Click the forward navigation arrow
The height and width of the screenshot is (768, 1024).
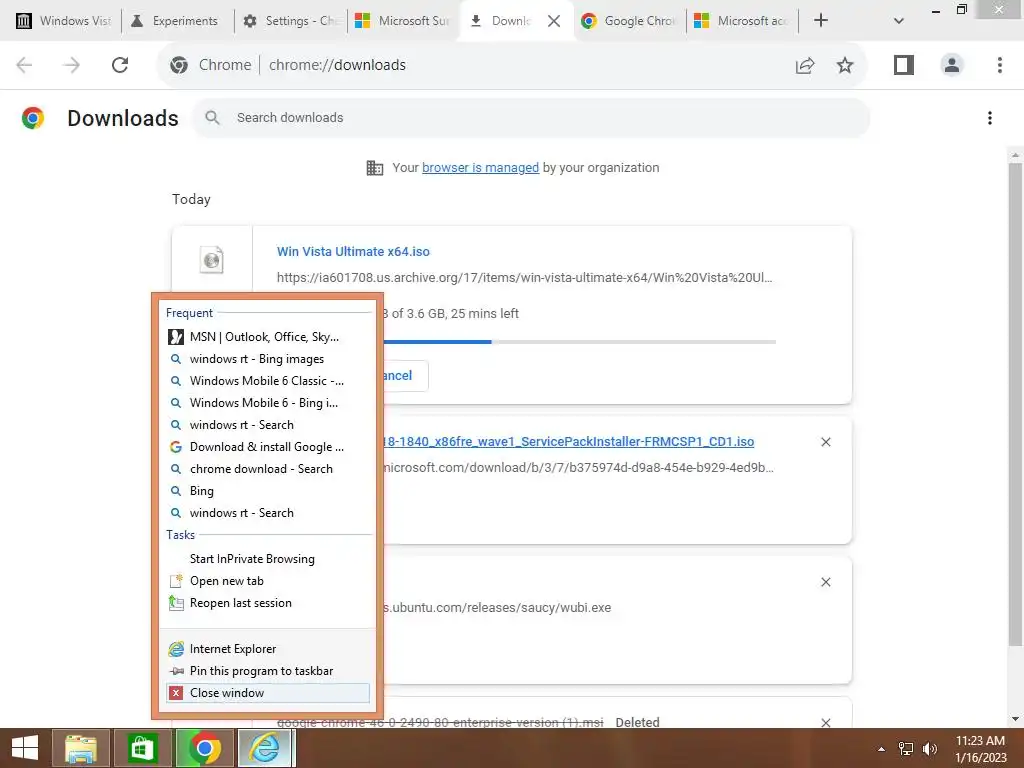(72, 65)
